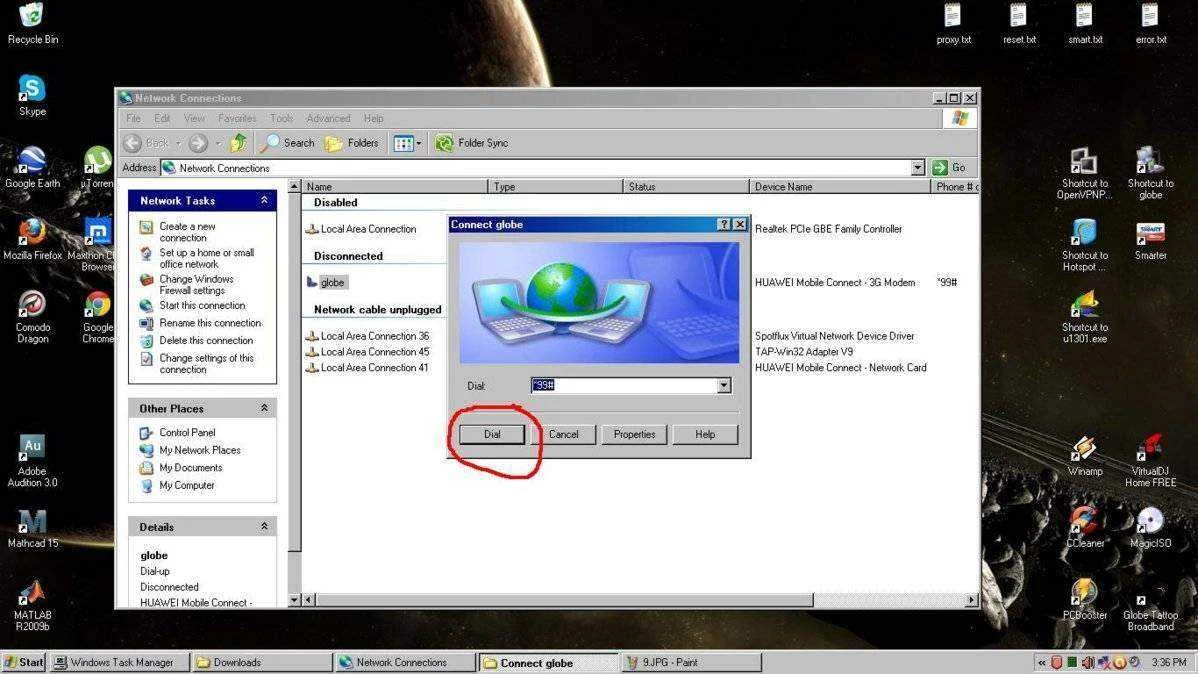Click Create a new connection link

point(187,232)
